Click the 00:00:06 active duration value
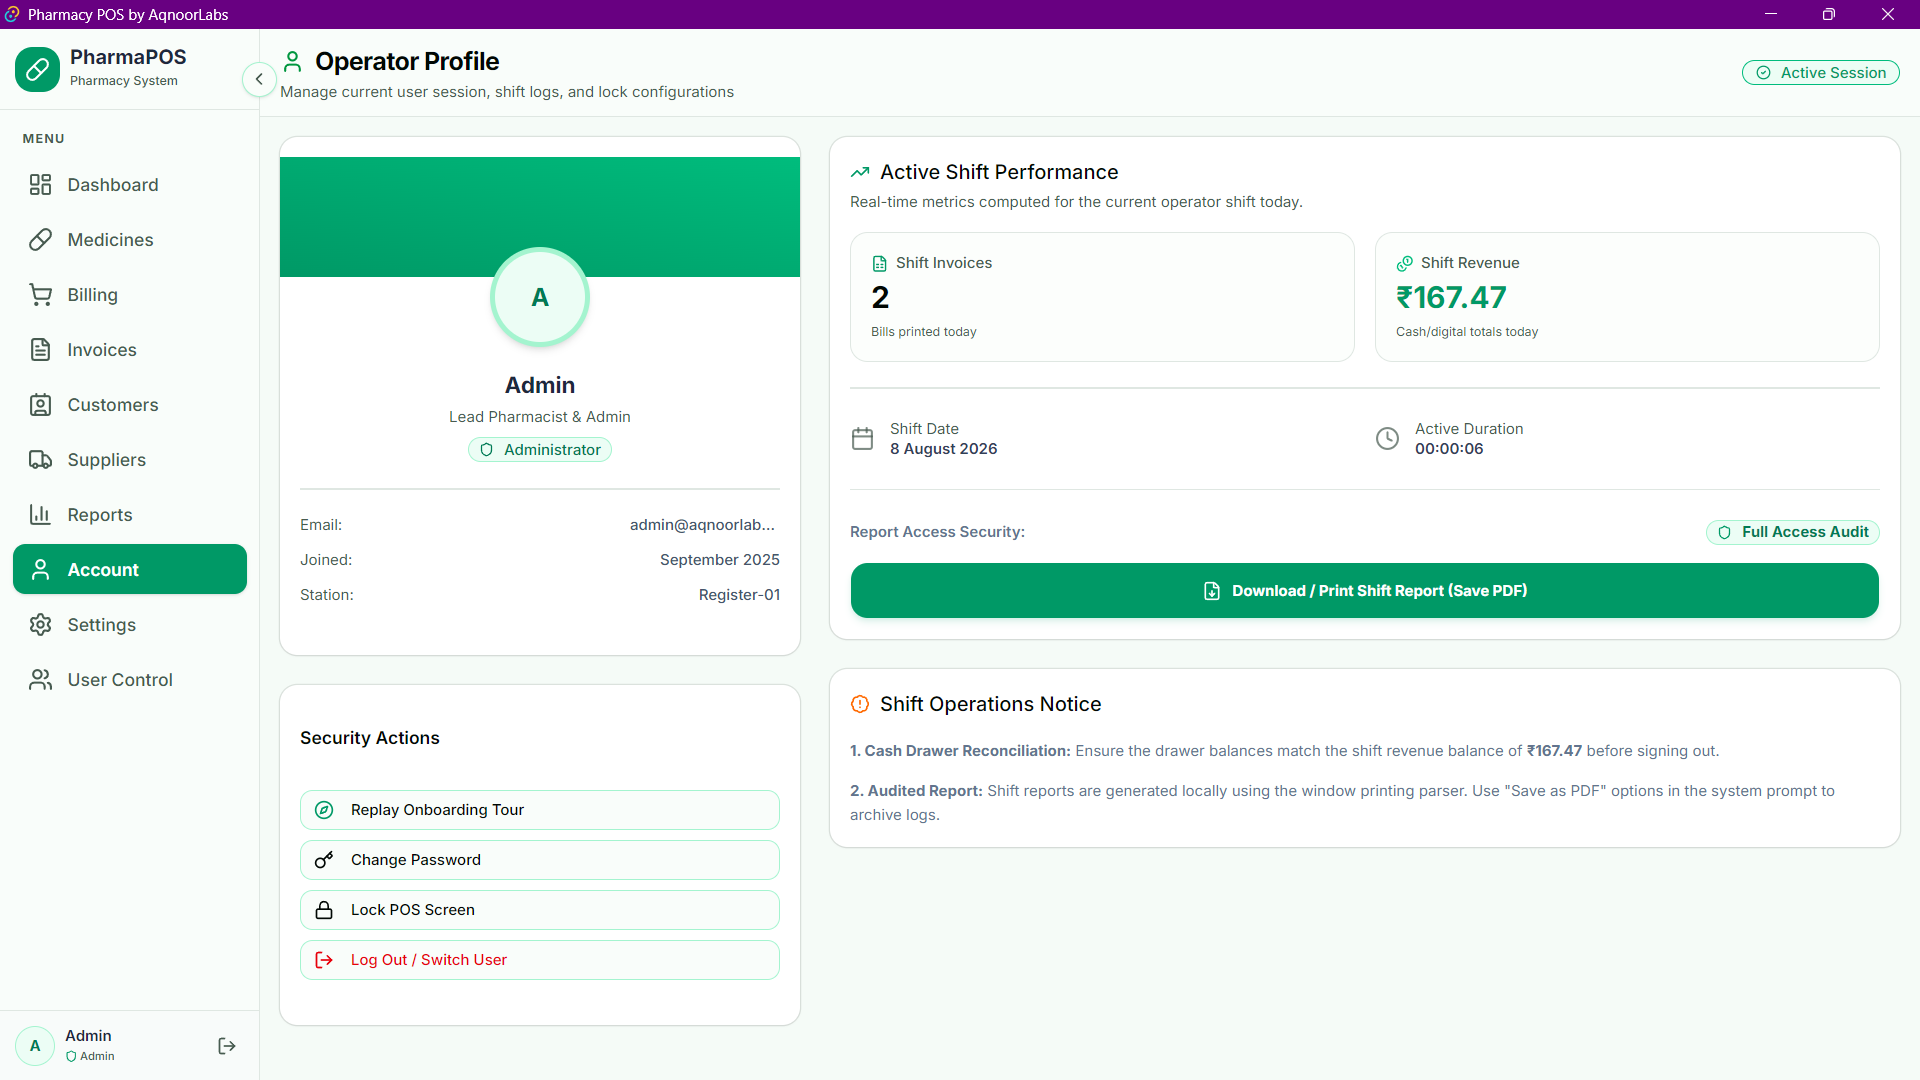This screenshot has width=1920, height=1080. [1449, 449]
